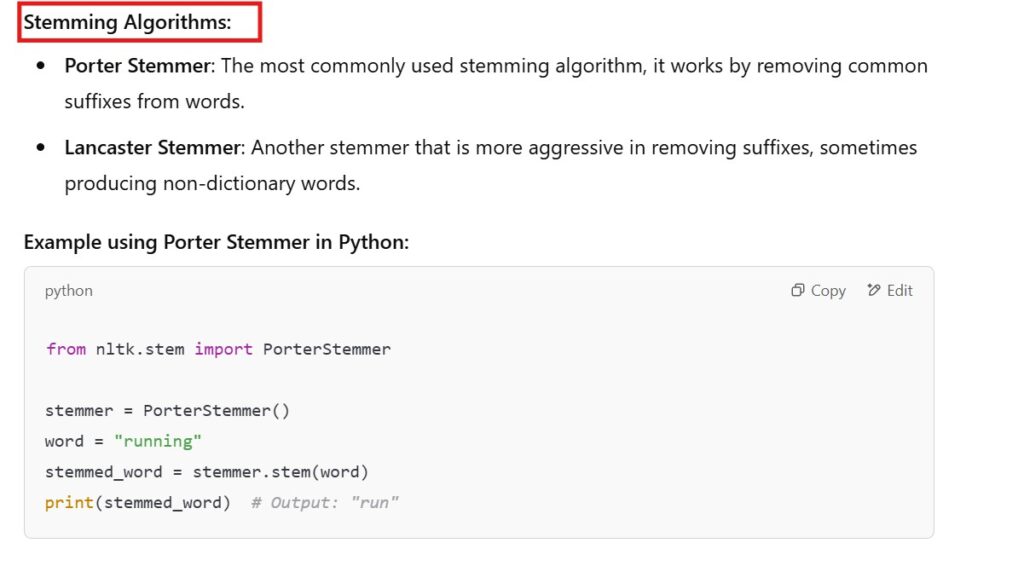The width and height of the screenshot is (1024, 572).
Task: Click the Edit pencil icon in code block
Action: tap(874, 291)
